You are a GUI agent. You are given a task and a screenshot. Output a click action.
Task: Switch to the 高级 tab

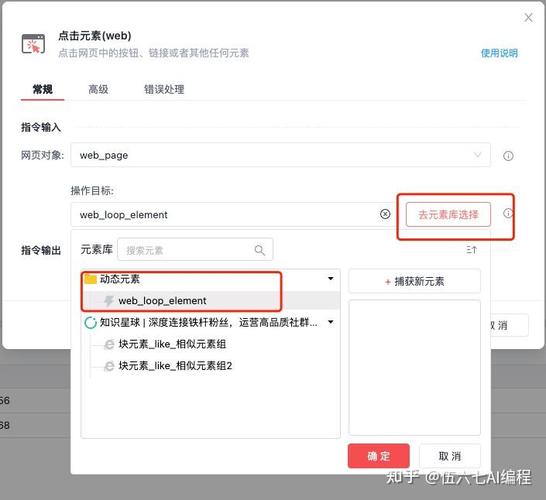tap(98, 89)
